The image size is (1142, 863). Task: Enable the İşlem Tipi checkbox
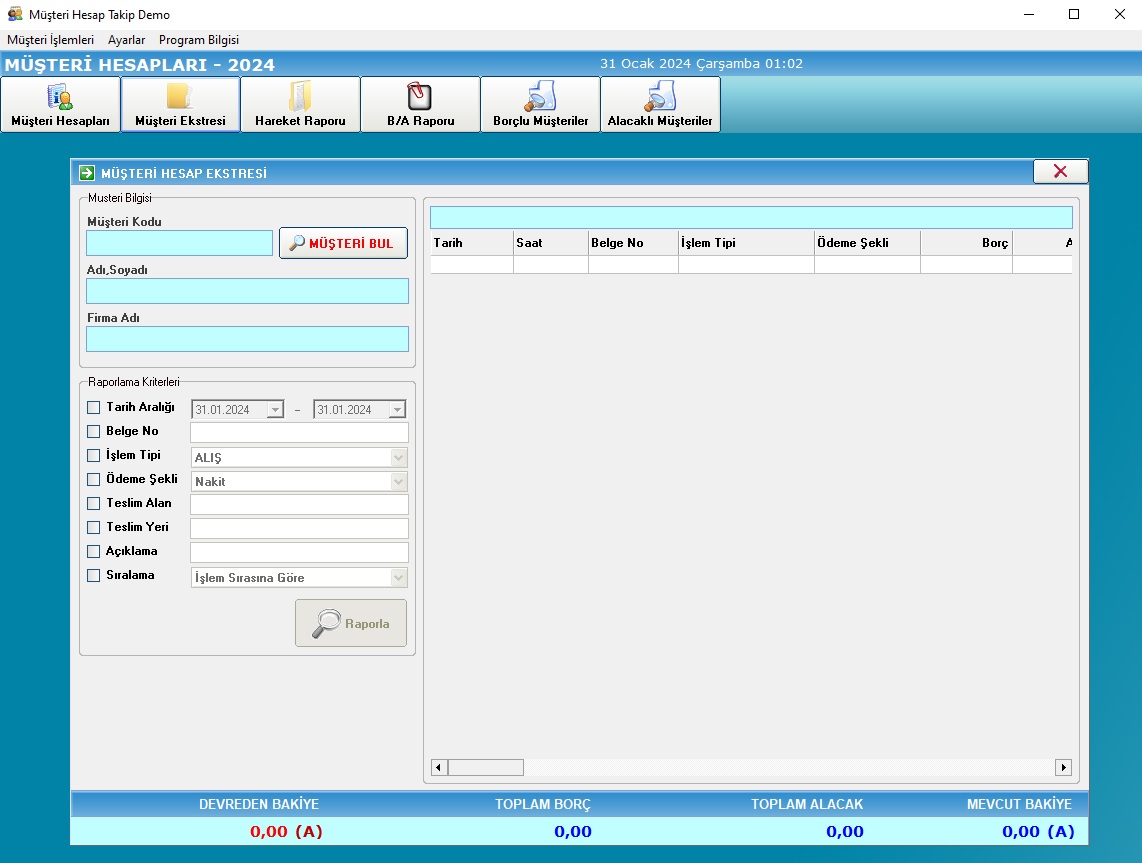[93, 455]
